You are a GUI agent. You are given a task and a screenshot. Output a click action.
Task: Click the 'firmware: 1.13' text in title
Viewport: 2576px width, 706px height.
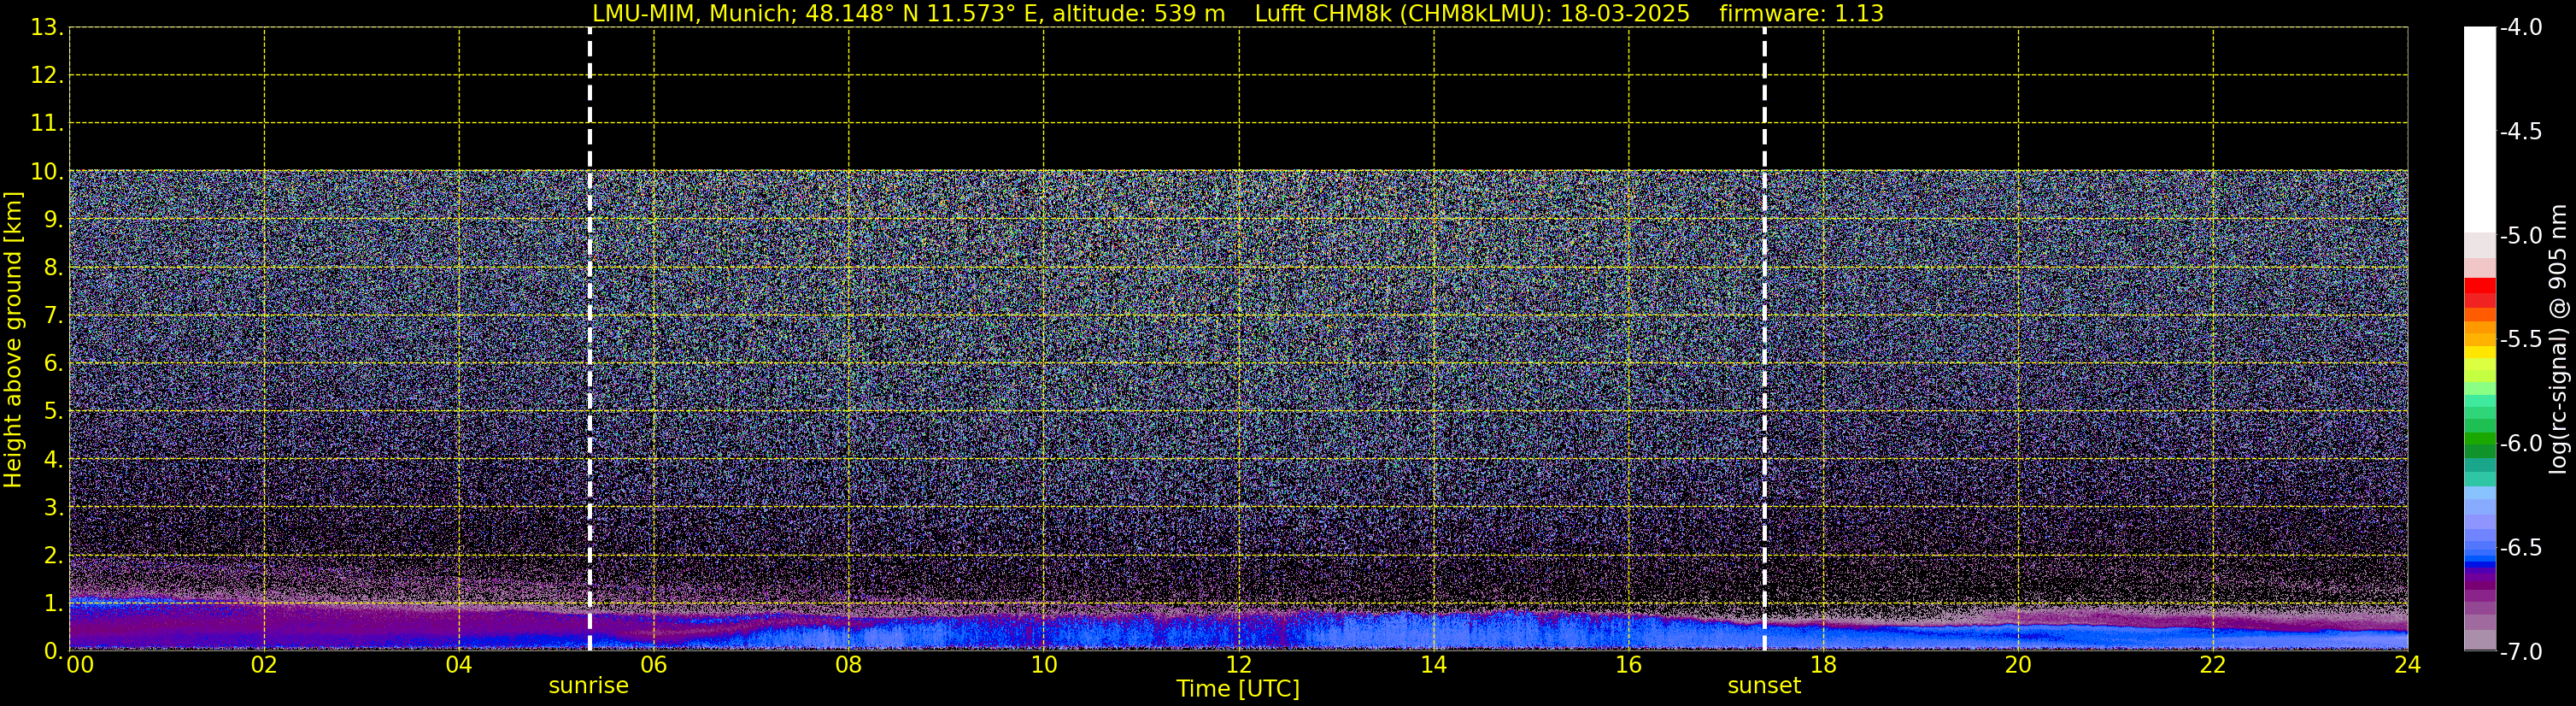1802,14
